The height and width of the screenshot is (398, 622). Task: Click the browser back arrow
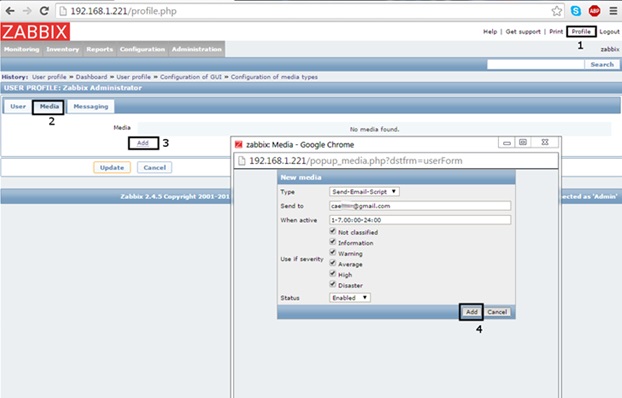pyautogui.click(x=10, y=11)
